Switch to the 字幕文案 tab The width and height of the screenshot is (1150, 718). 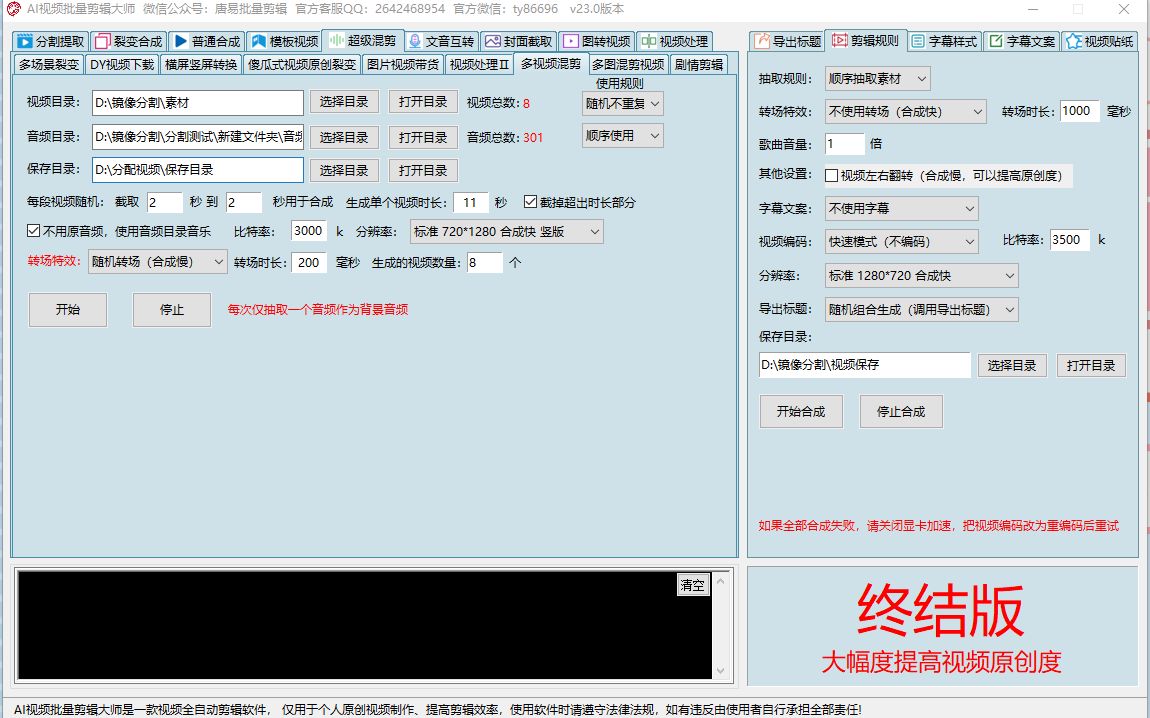point(1021,41)
